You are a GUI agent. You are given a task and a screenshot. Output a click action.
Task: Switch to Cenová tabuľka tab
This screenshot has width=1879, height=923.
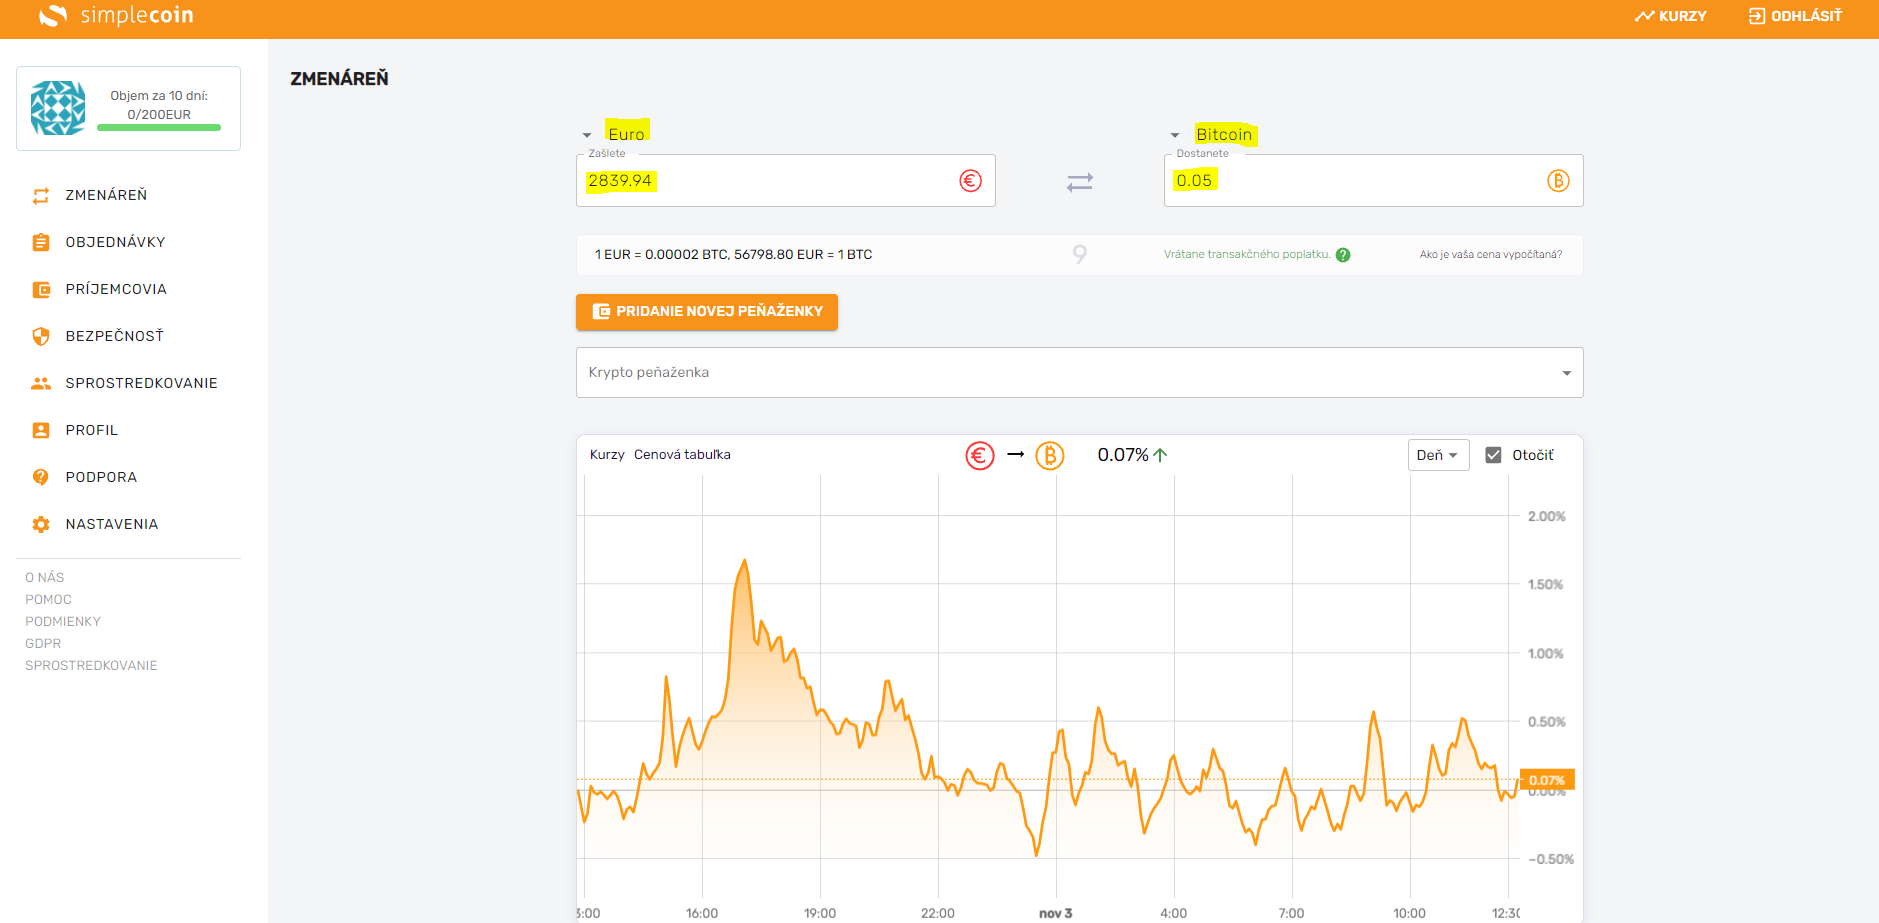pos(682,455)
